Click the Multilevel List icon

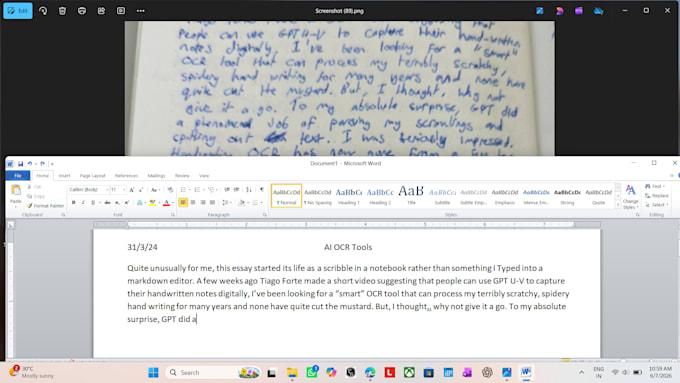click(211, 190)
